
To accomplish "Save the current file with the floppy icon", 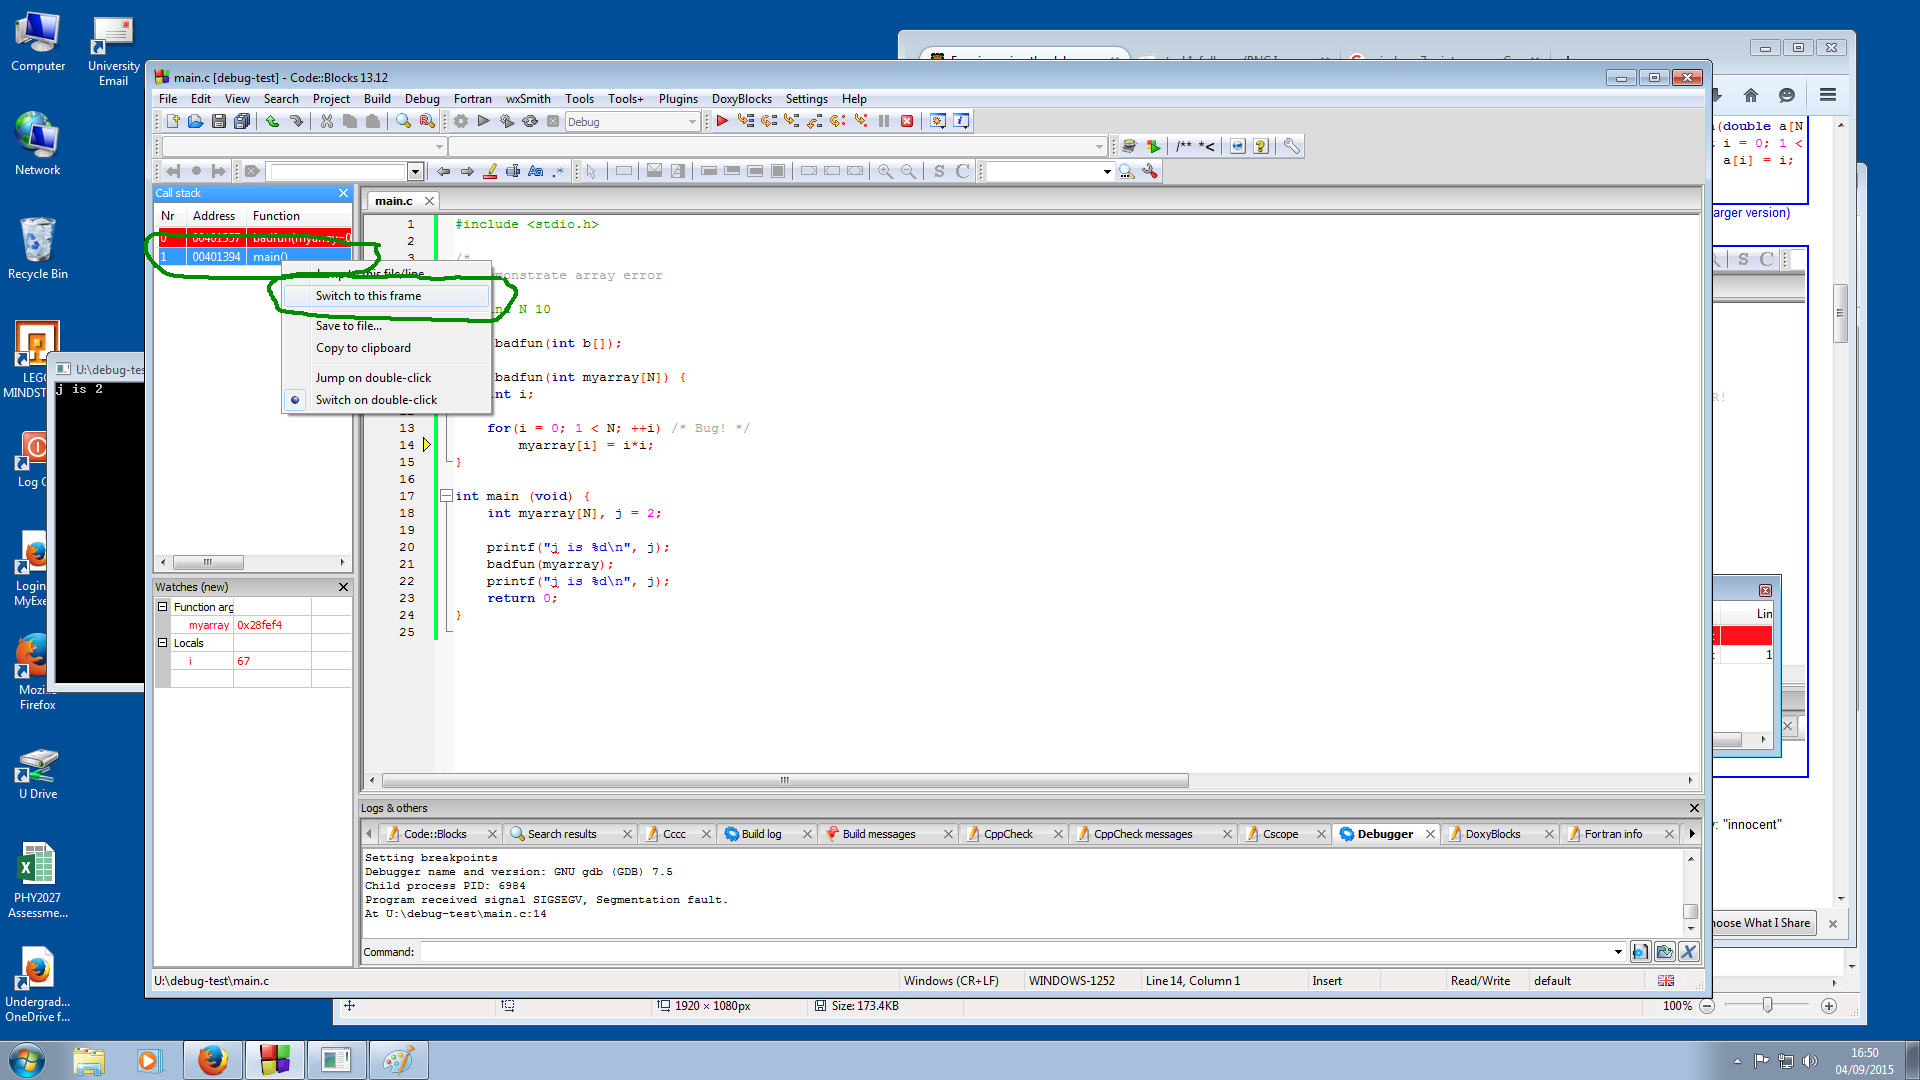I will pos(219,121).
